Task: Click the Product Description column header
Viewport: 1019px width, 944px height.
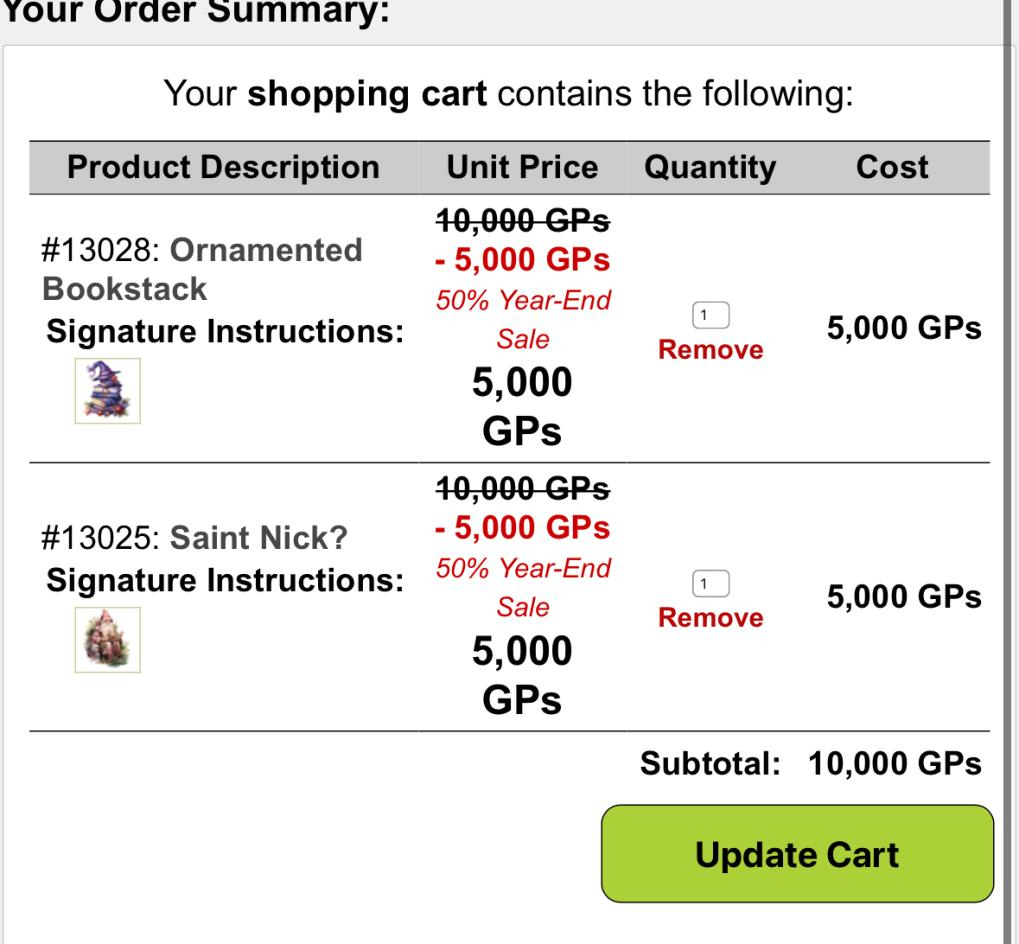Action: click(224, 167)
